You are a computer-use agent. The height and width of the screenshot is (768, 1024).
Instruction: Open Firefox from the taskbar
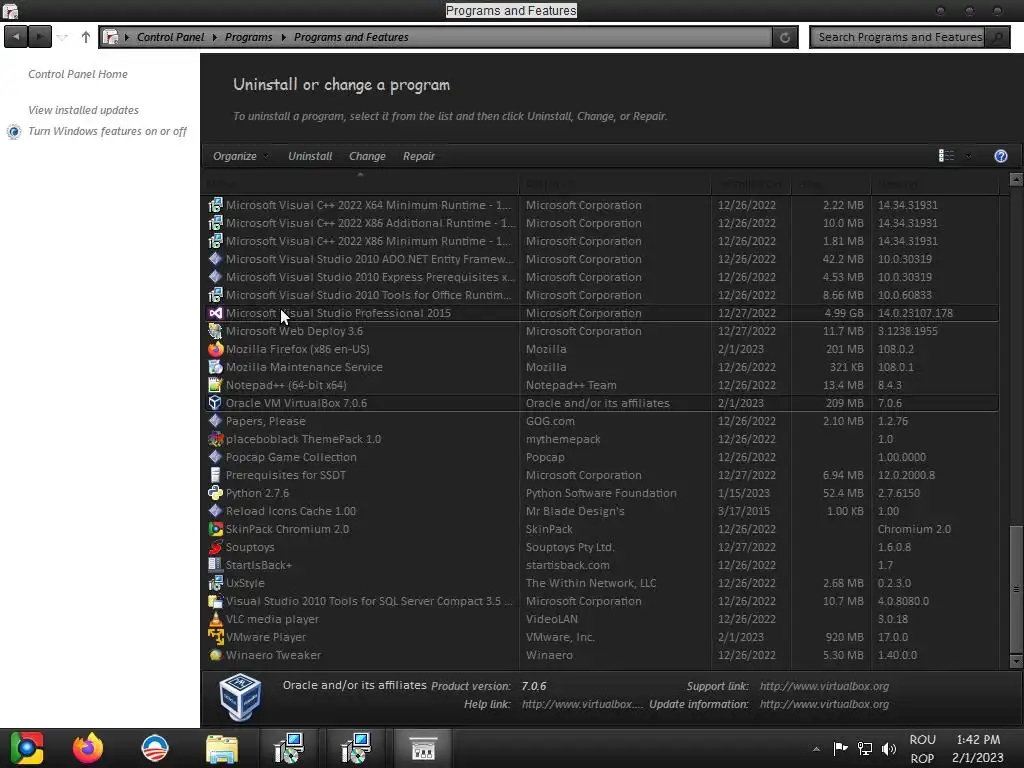pyautogui.click(x=88, y=748)
